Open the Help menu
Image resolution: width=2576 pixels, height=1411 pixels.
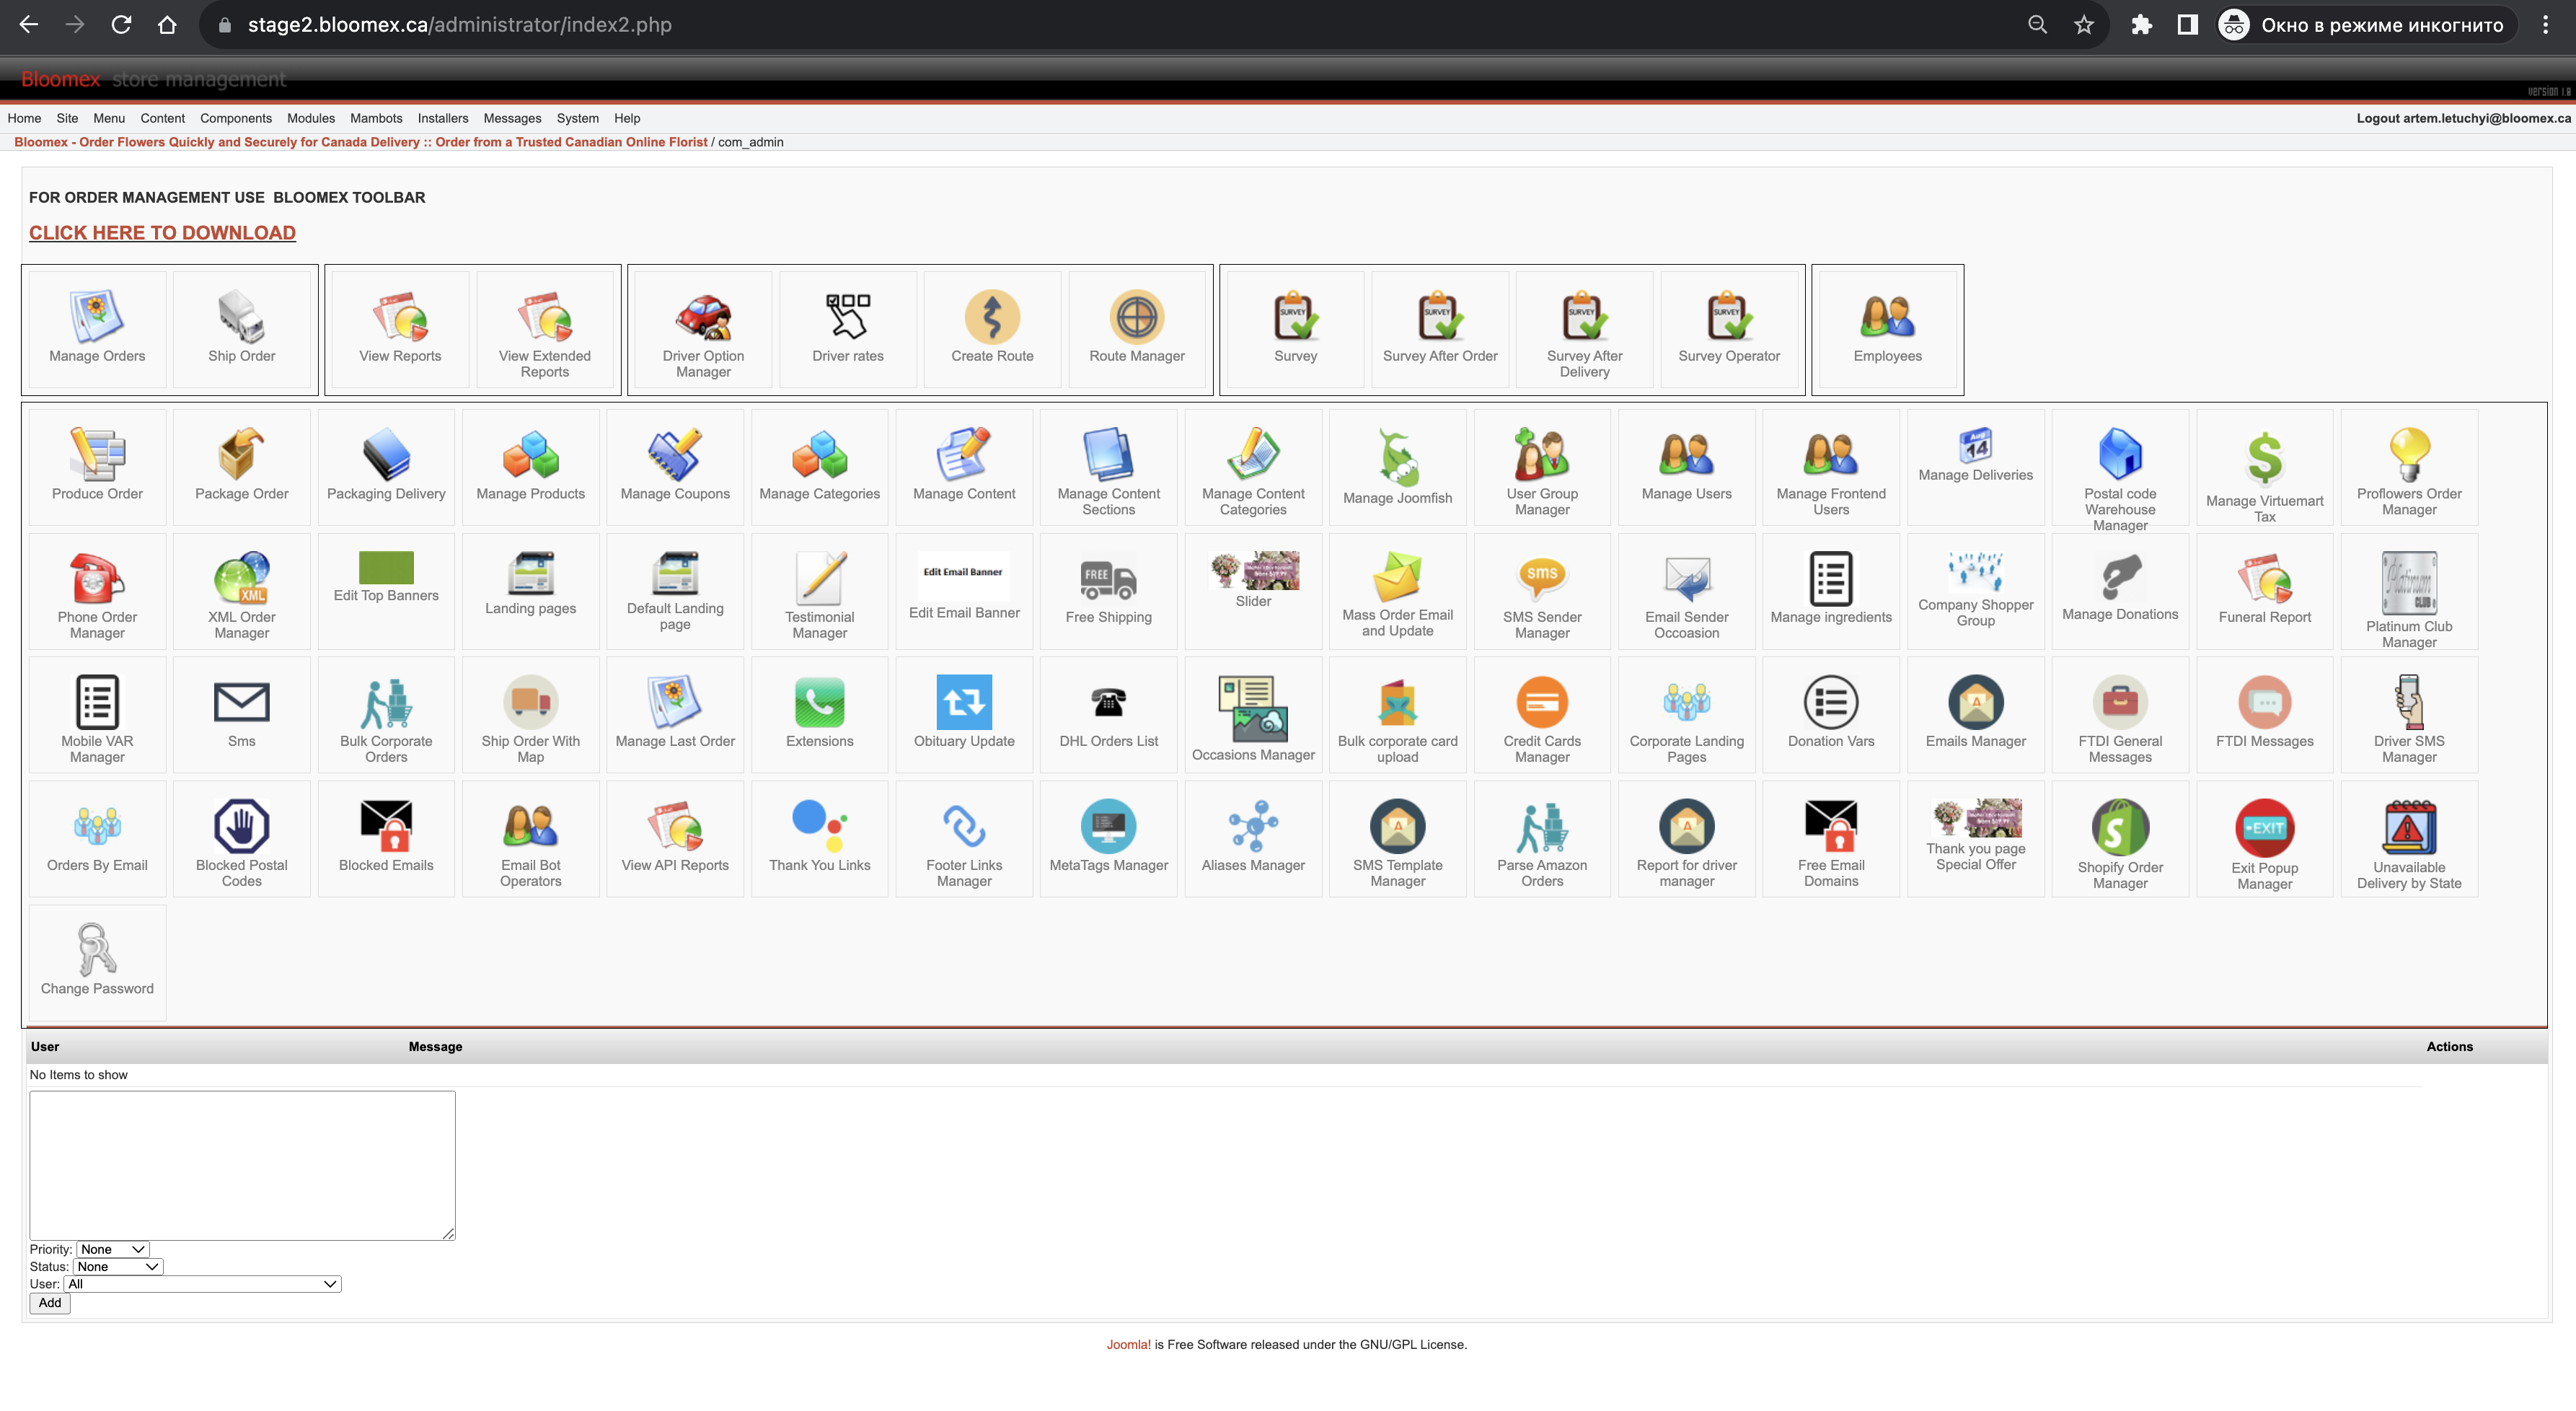(x=627, y=118)
